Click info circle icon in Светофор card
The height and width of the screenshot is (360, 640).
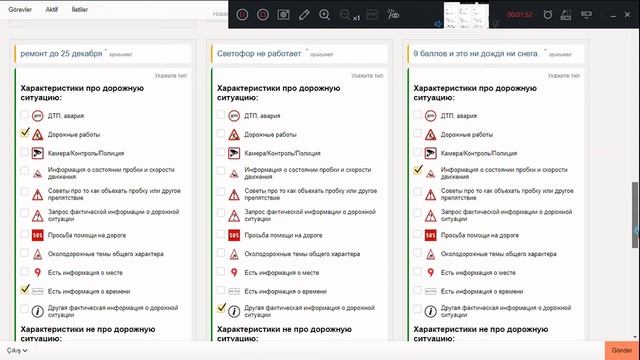234,311
